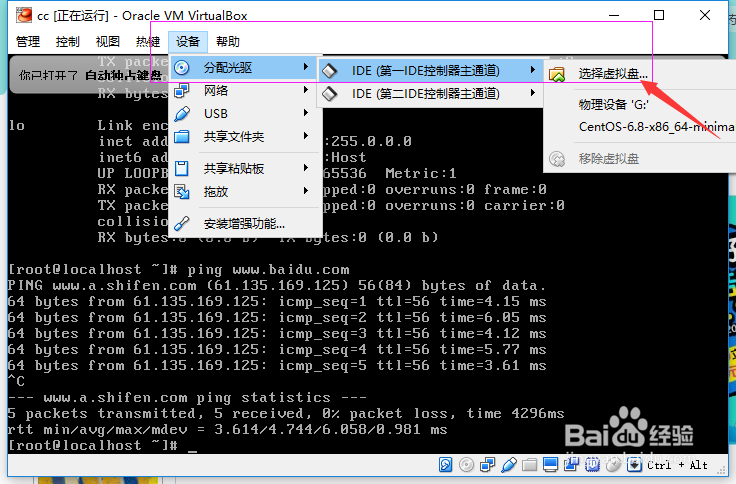
Task: Click the keyboard capture arrow status icon
Action: [x=634, y=465]
